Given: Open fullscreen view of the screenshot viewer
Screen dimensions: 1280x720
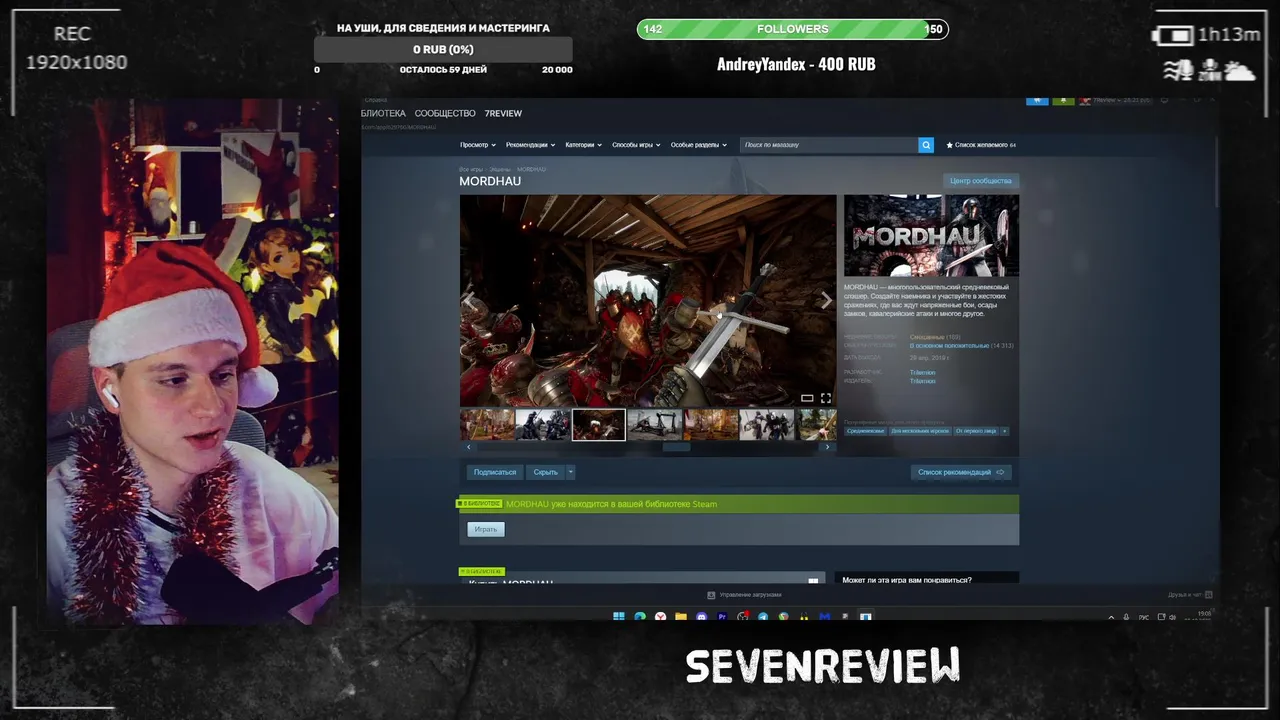Looking at the screenshot, I should [x=826, y=398].
